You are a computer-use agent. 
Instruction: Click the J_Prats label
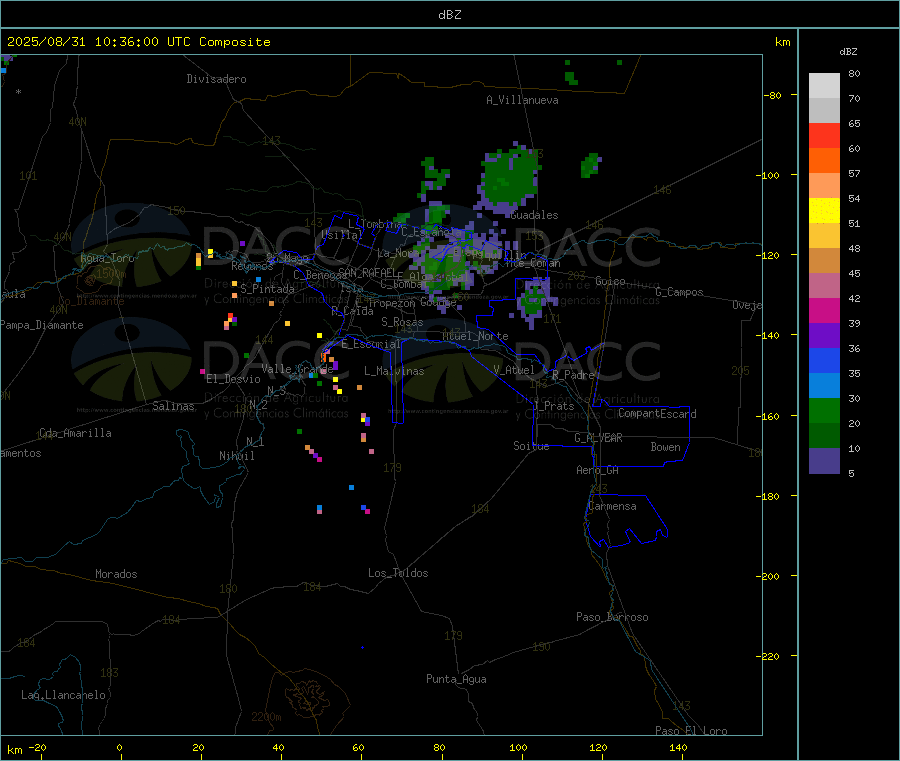553,406
